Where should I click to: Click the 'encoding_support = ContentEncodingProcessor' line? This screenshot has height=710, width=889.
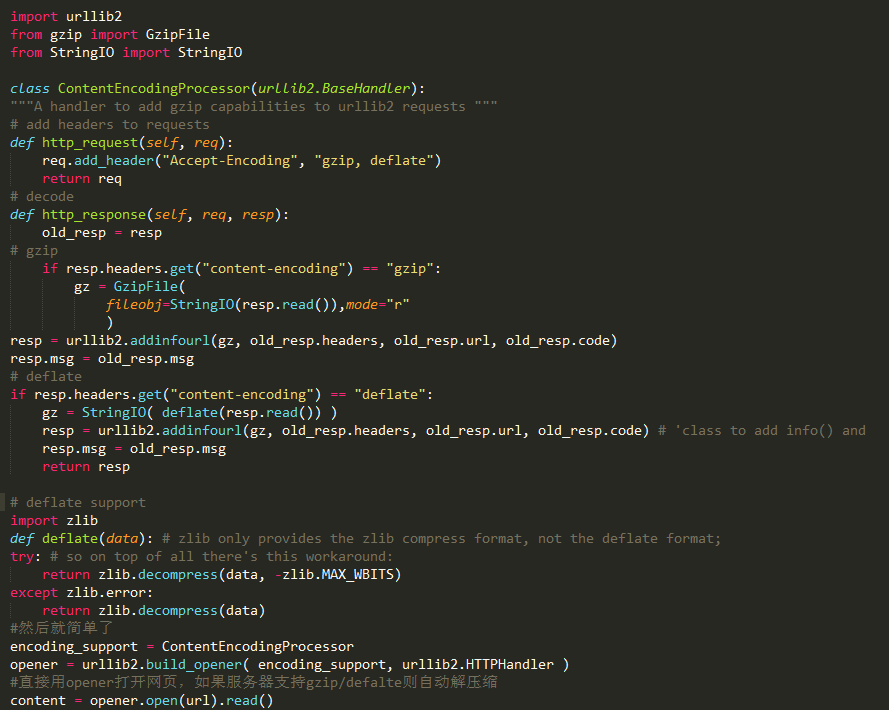click(182, 647)
